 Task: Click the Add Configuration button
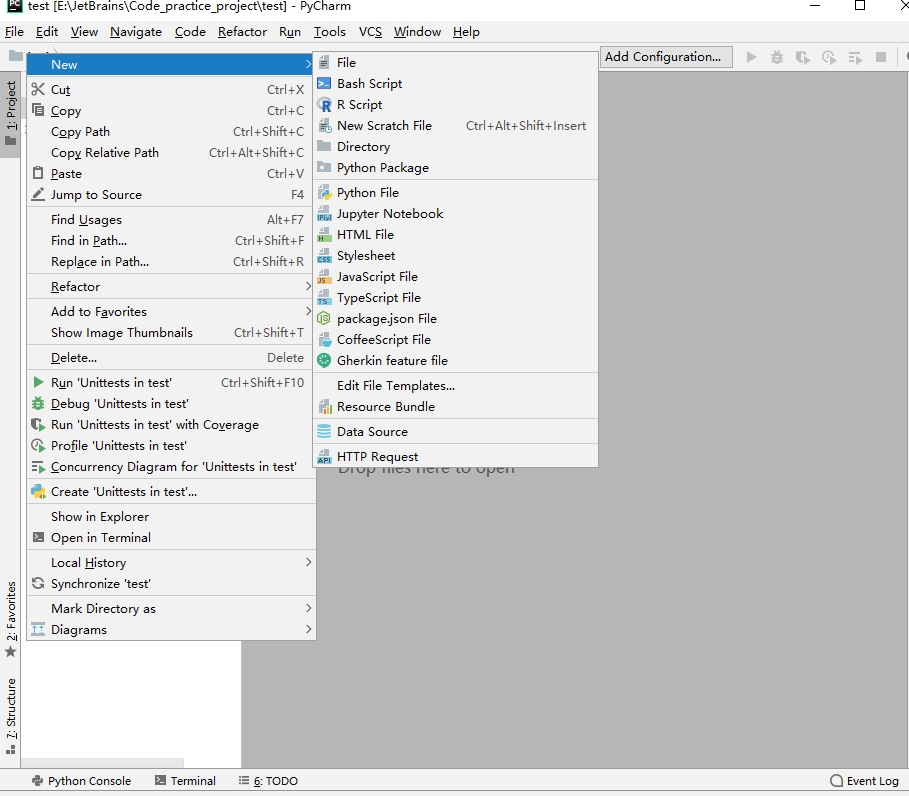click(663, 57)
